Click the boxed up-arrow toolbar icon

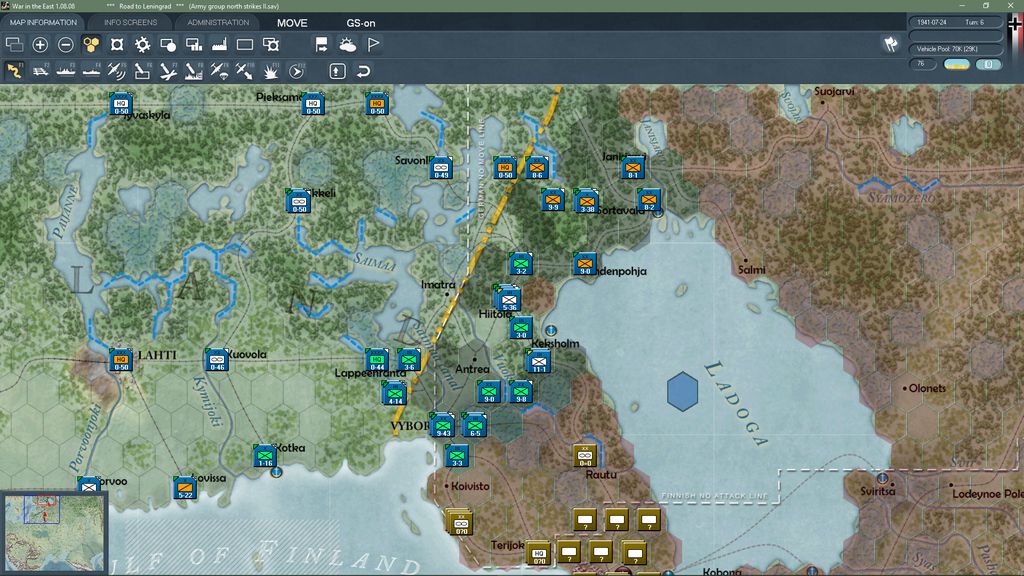point(337,71)
